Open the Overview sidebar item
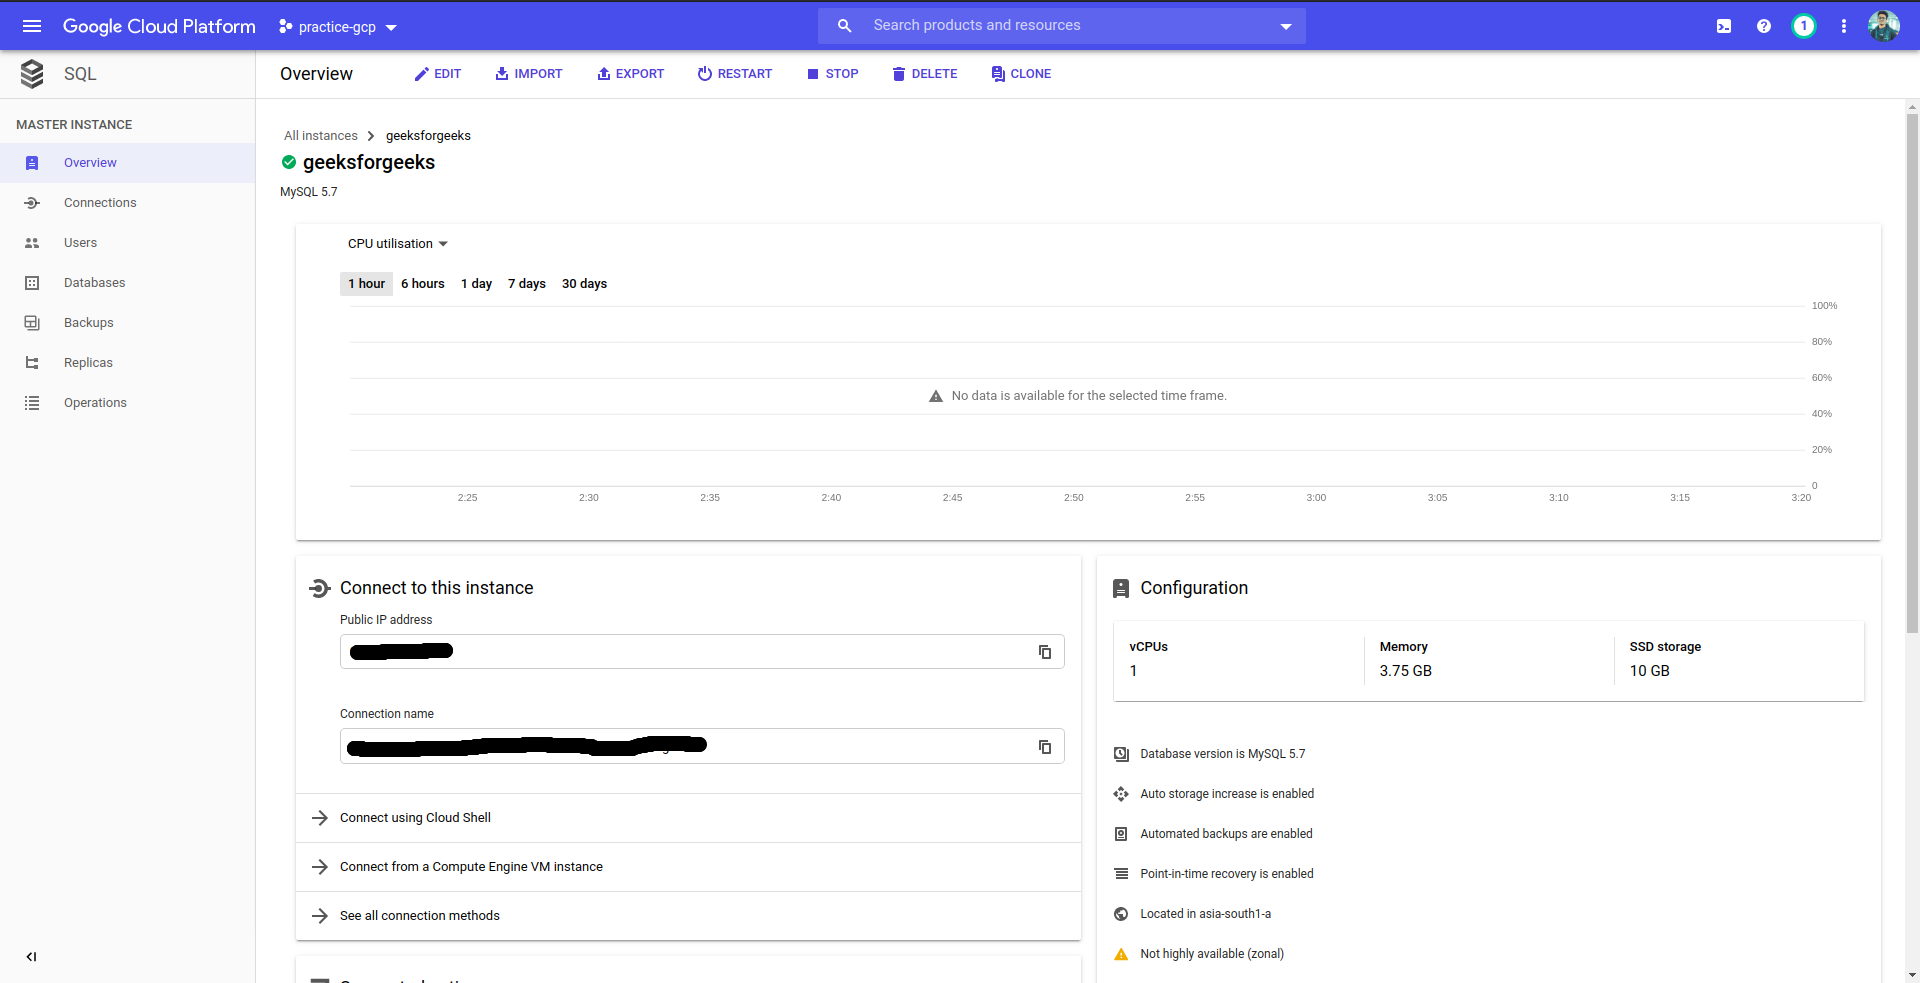This screenshot has width=1920, height=983. pyautogui.click(x=128, y=163)
